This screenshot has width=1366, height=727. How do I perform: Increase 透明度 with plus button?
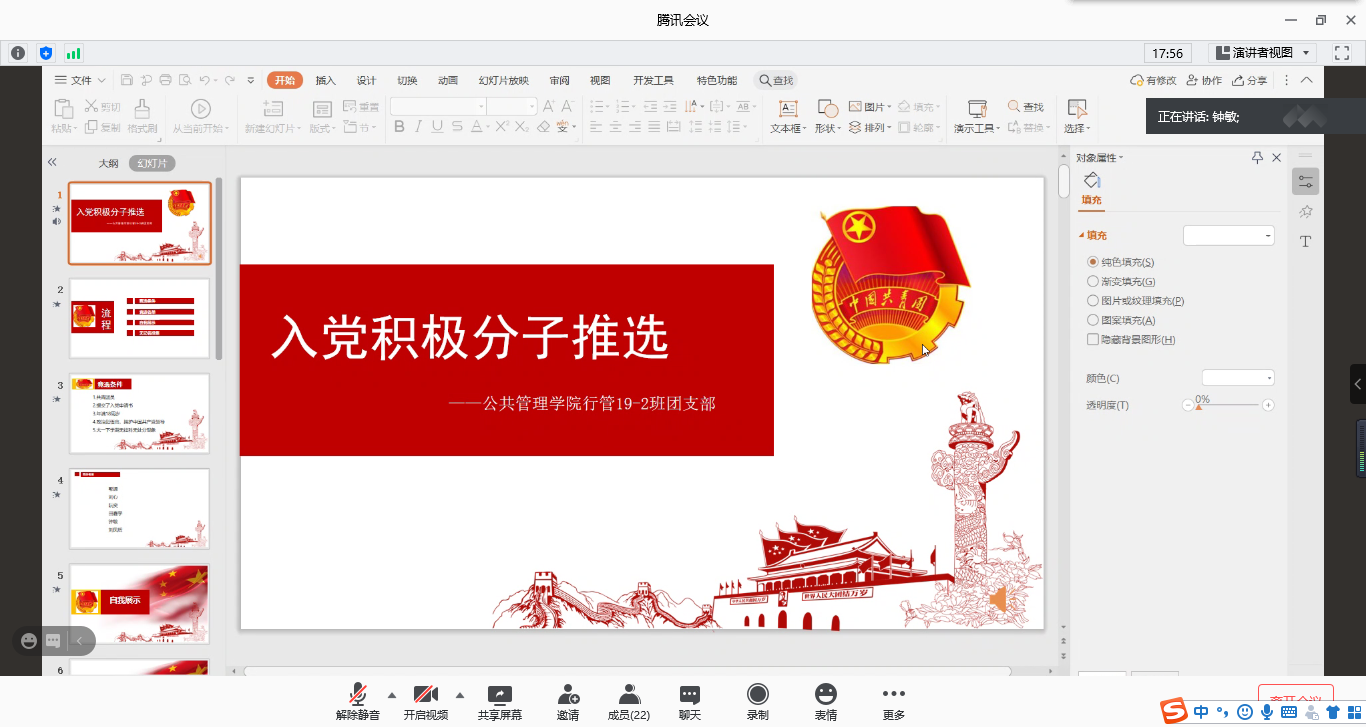click(x=1268, y=405)
